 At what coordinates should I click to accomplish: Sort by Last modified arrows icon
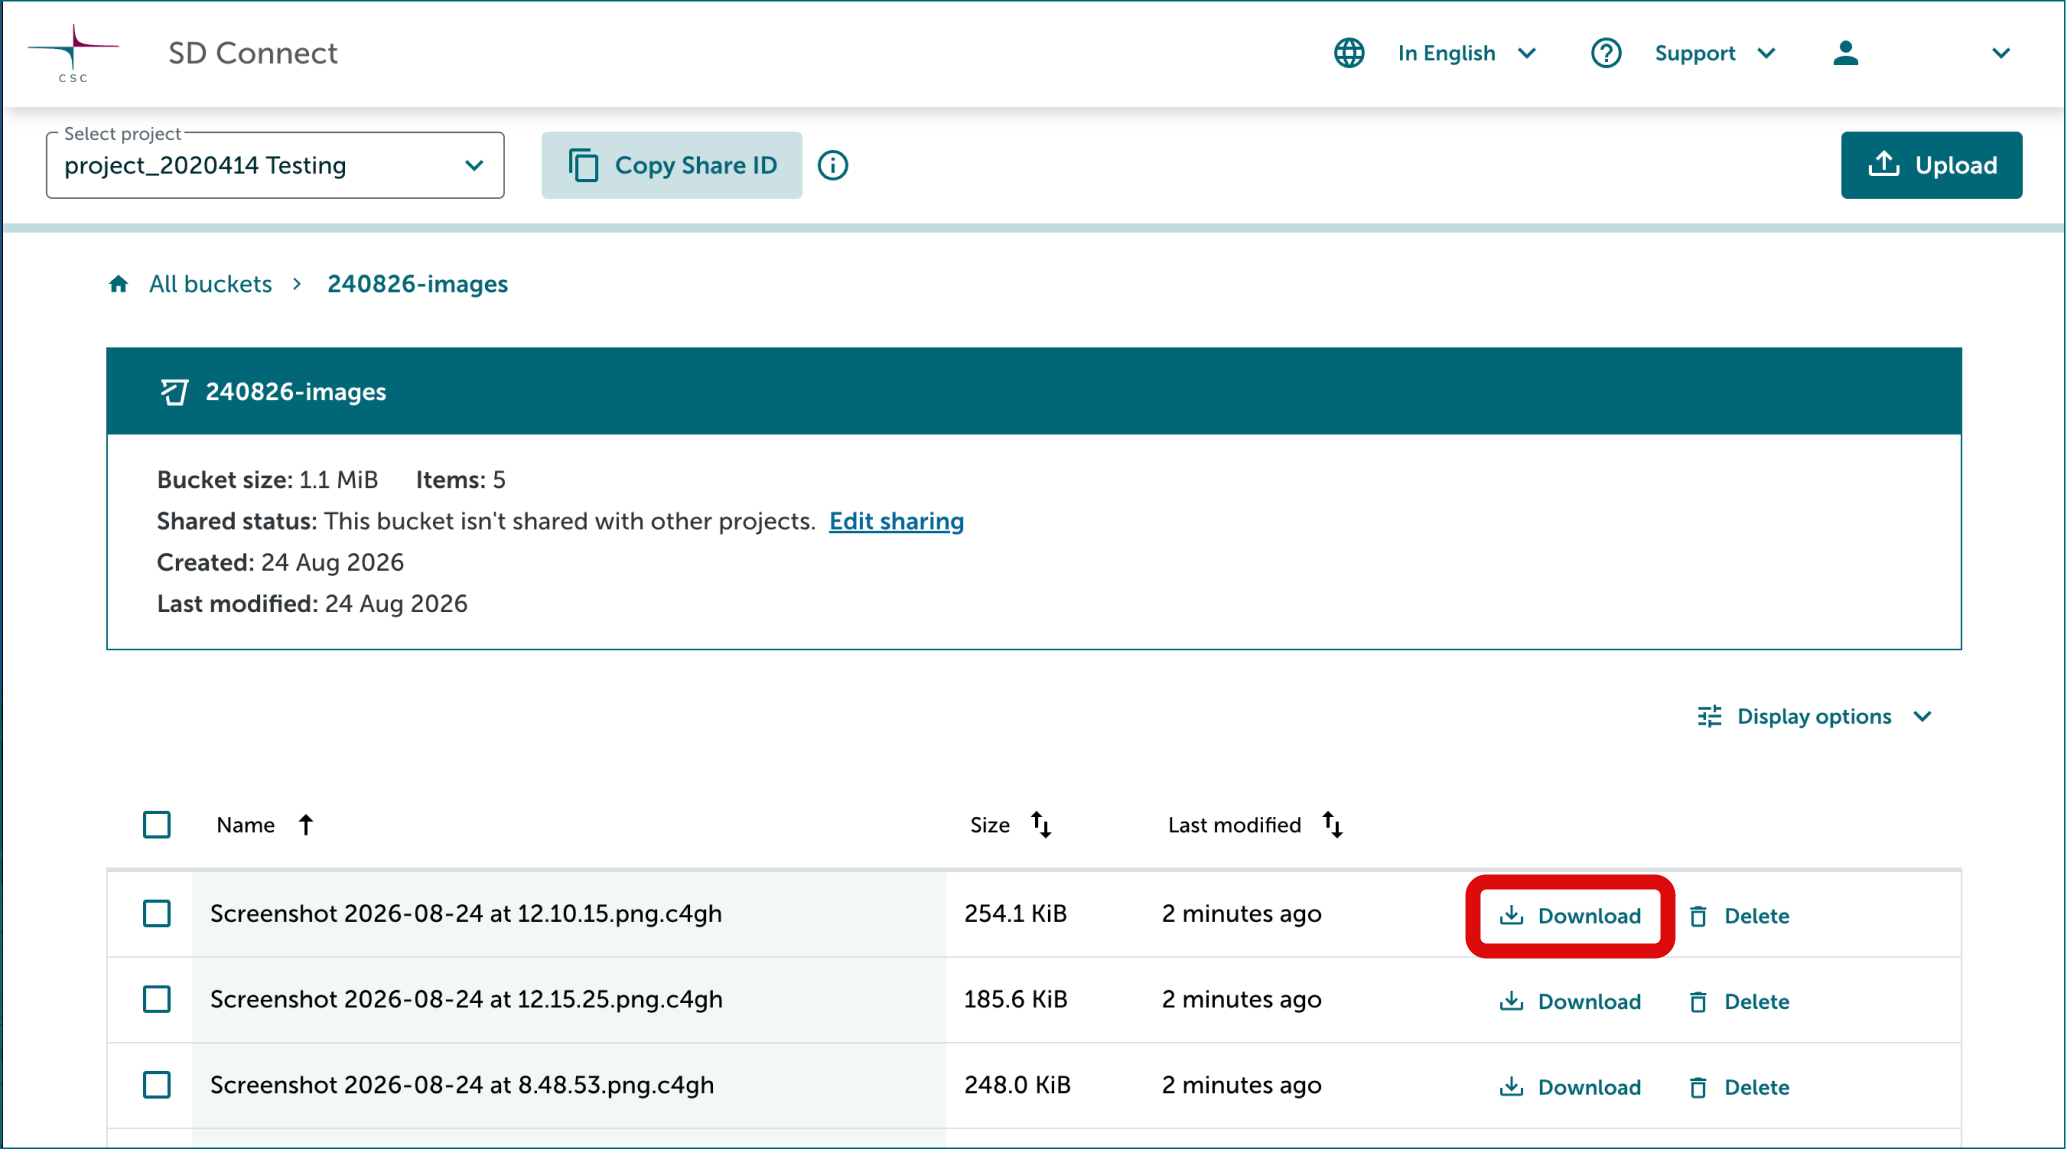pos(1332,825)
